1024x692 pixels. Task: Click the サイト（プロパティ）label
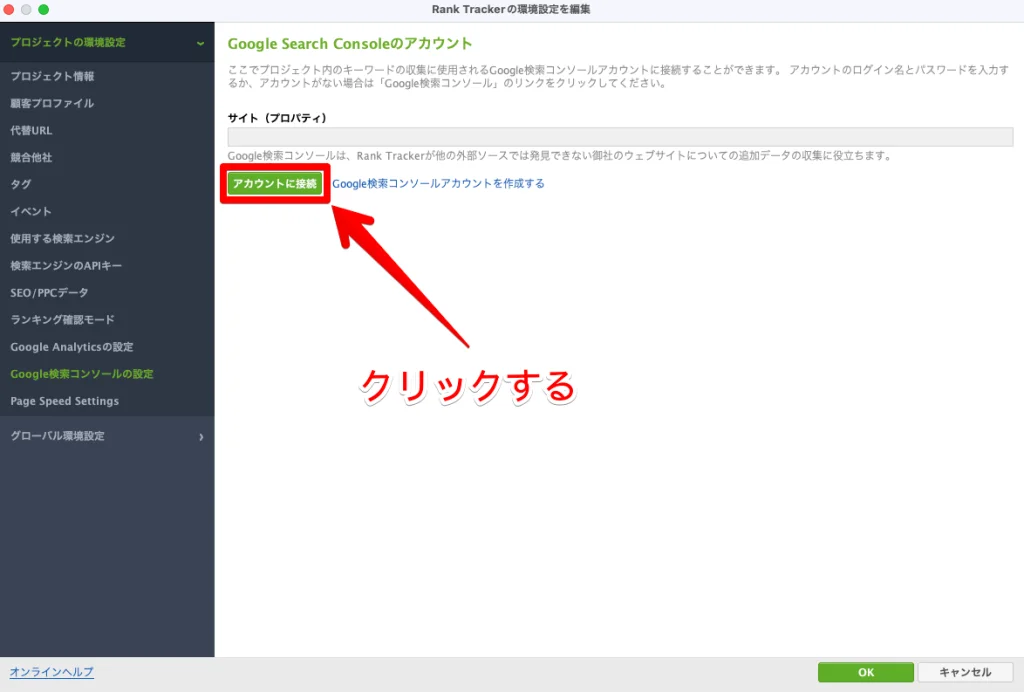click(277, 118)
